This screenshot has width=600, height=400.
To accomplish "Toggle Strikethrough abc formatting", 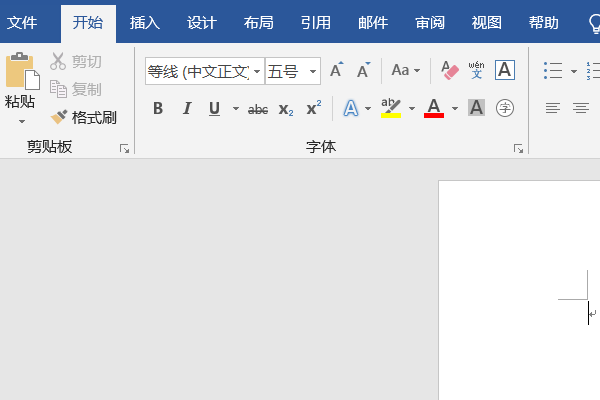I will 258,110.
